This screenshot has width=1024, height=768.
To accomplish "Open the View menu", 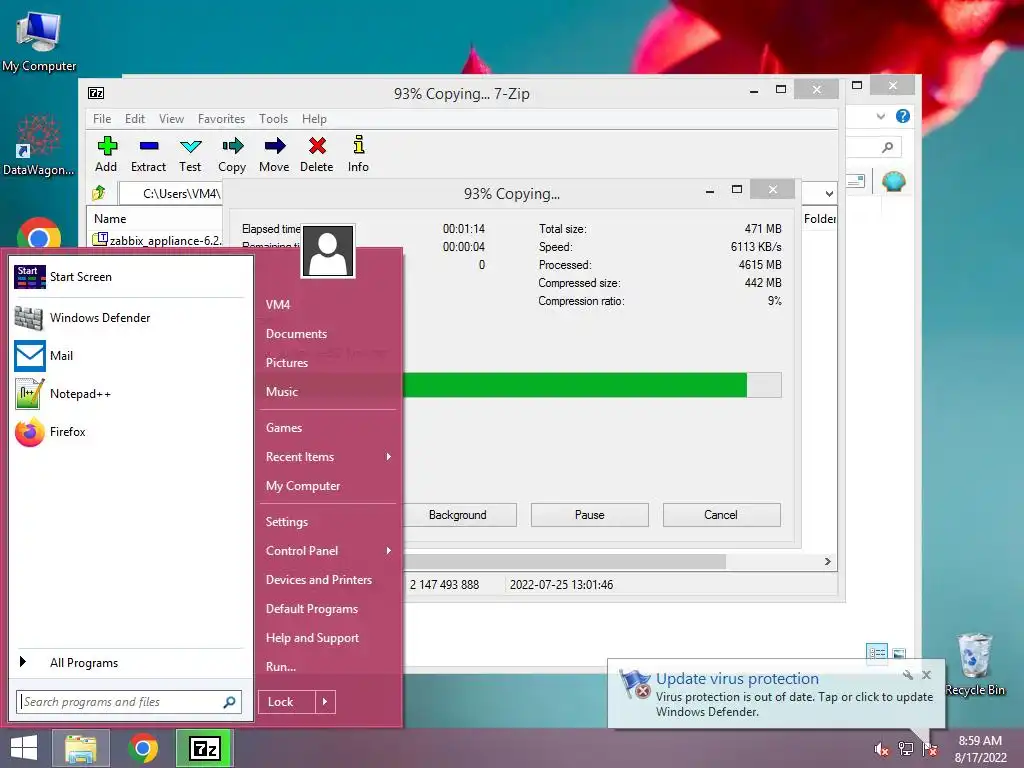I will click(x=171, y=119).
